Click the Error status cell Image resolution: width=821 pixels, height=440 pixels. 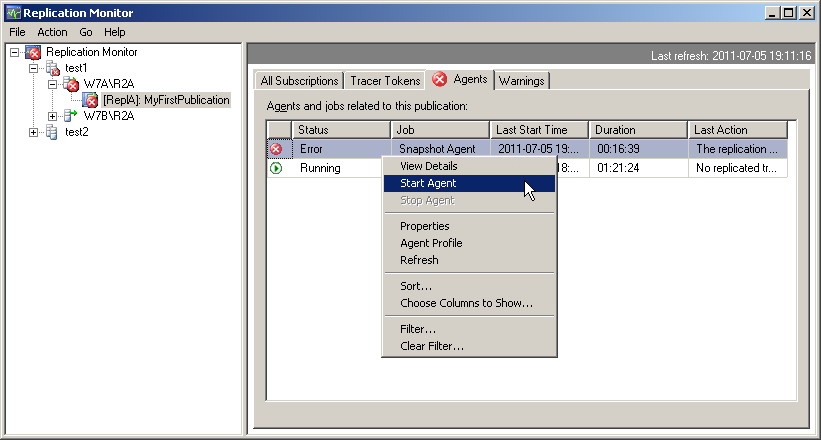coord(341,149)
